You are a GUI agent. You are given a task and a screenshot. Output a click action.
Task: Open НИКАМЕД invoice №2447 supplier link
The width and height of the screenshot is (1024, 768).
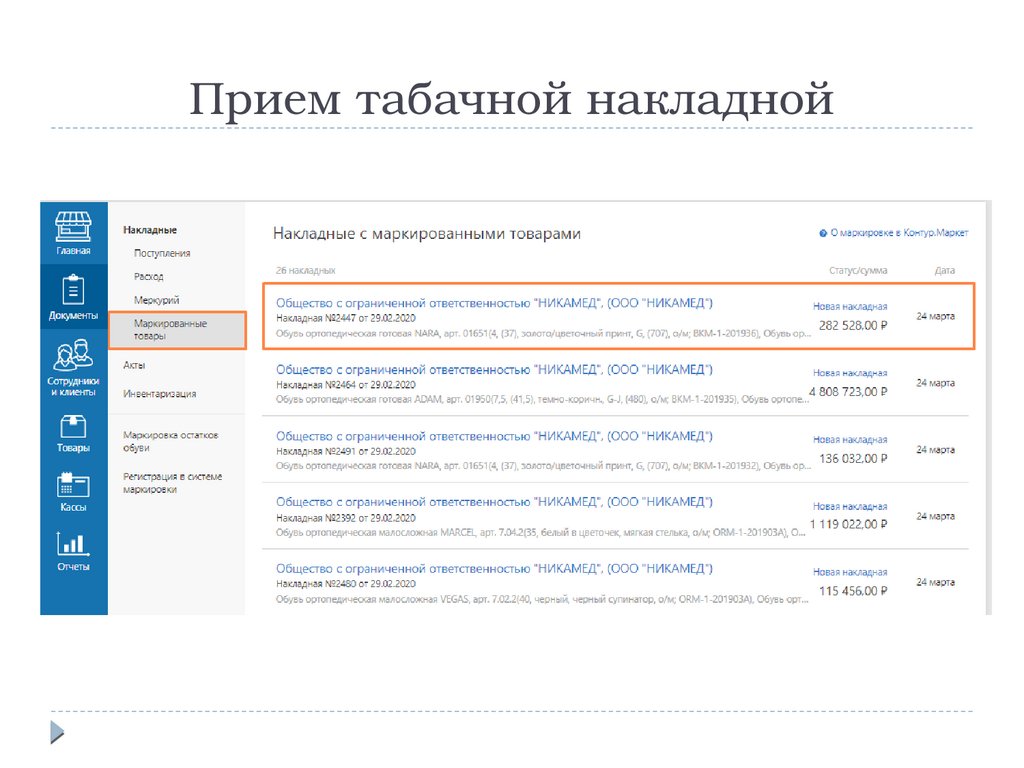(494, 303)
